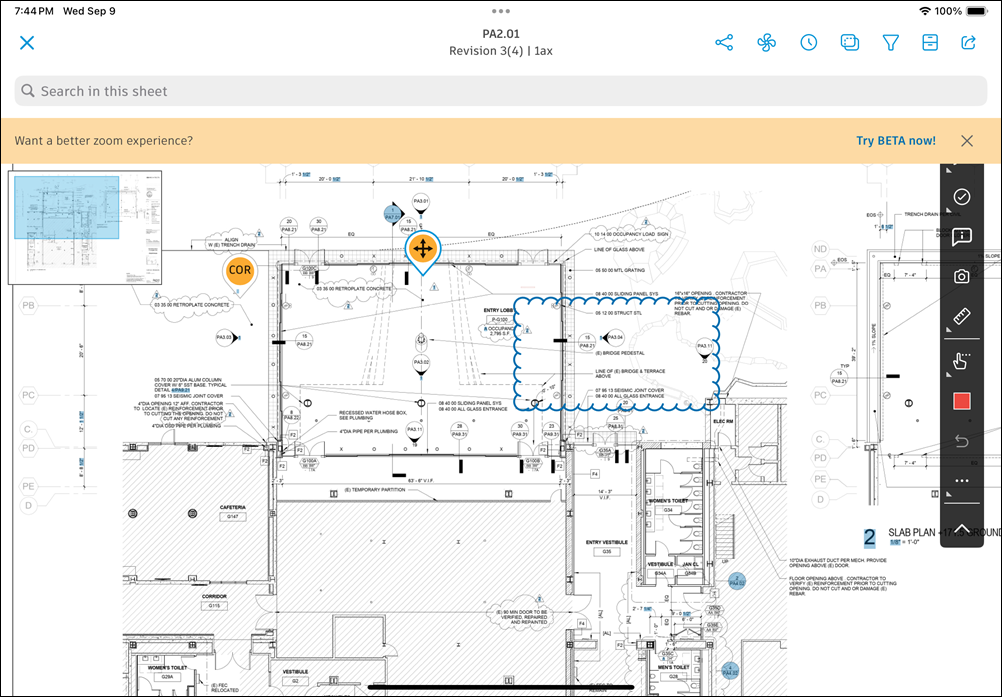Select the orange COR pin on the sheet
The width and height of the screenshot is (1002, 697).
click(x=240, y=271)
